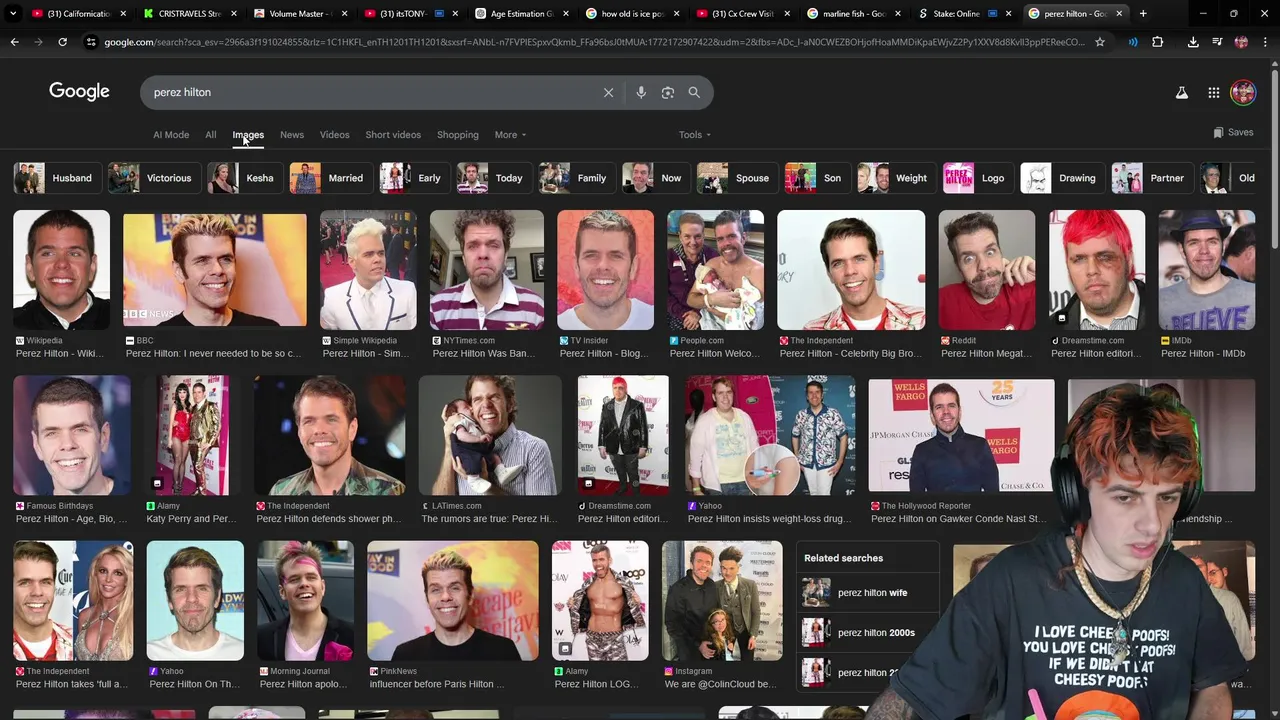Go to the Google logo homepage
Image resolution: width=1280 pixels, height=720 pixels.
tap(79, 91)
